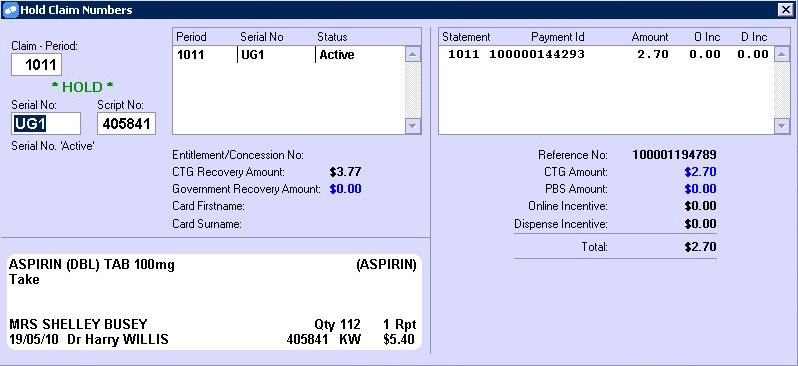This screenshot has width=798, height=366.
Task: Click the 1 Rpt text on label
Action: click(x=400, y=324)
